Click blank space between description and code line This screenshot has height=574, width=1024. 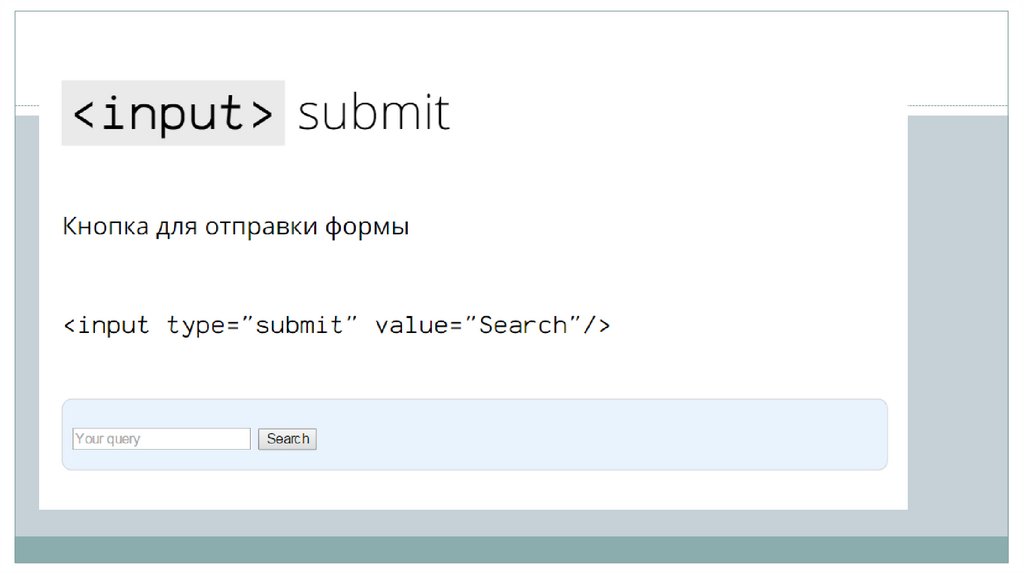[x=400, y=277]
